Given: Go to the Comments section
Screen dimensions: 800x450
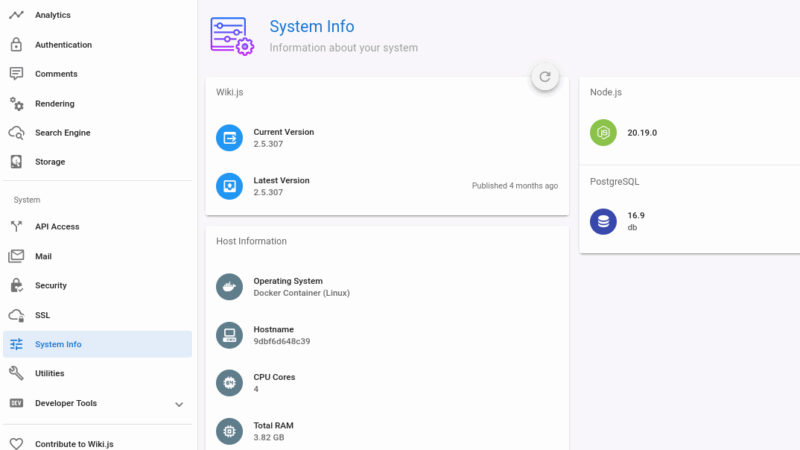Looking at the screenshot, I should pyautogui.click(x=97, y=74).
